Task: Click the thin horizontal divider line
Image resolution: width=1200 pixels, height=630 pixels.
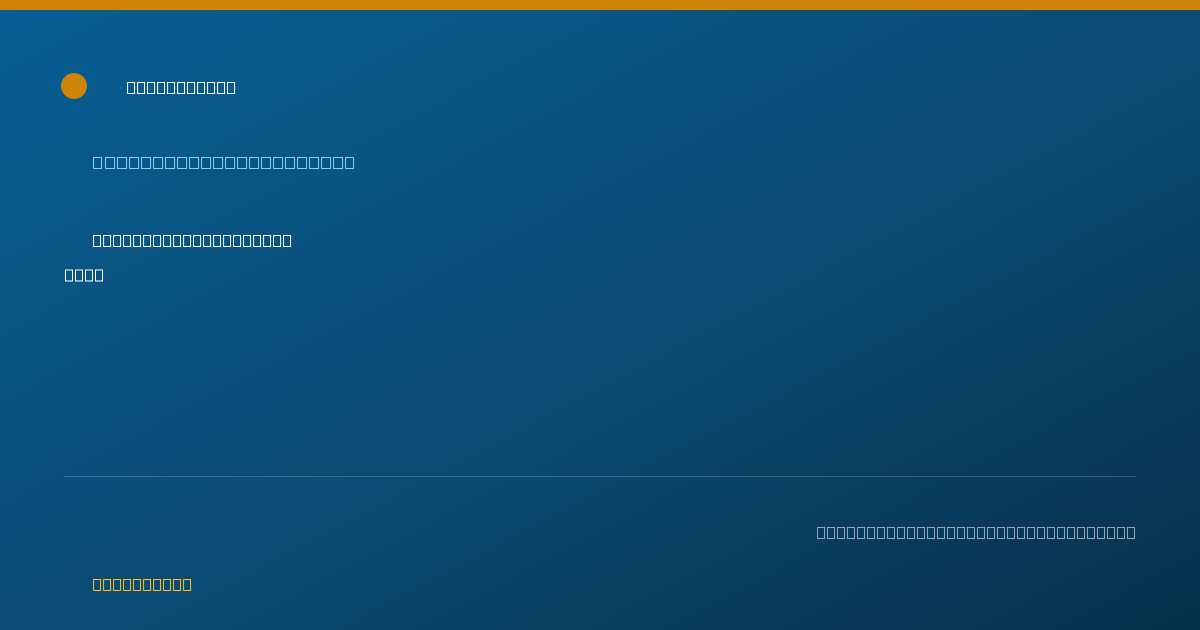Action: (x=600, y=476)
